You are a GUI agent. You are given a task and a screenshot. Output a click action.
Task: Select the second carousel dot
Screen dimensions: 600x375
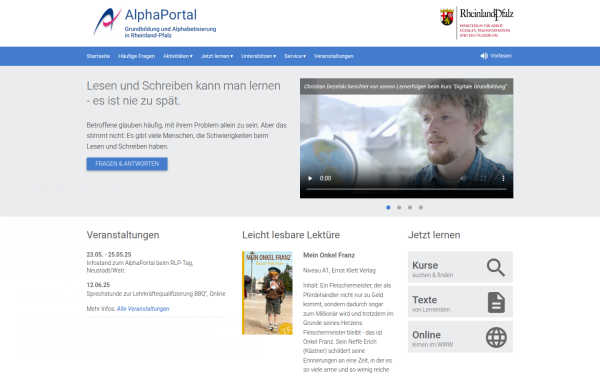[x=399, y=207]
